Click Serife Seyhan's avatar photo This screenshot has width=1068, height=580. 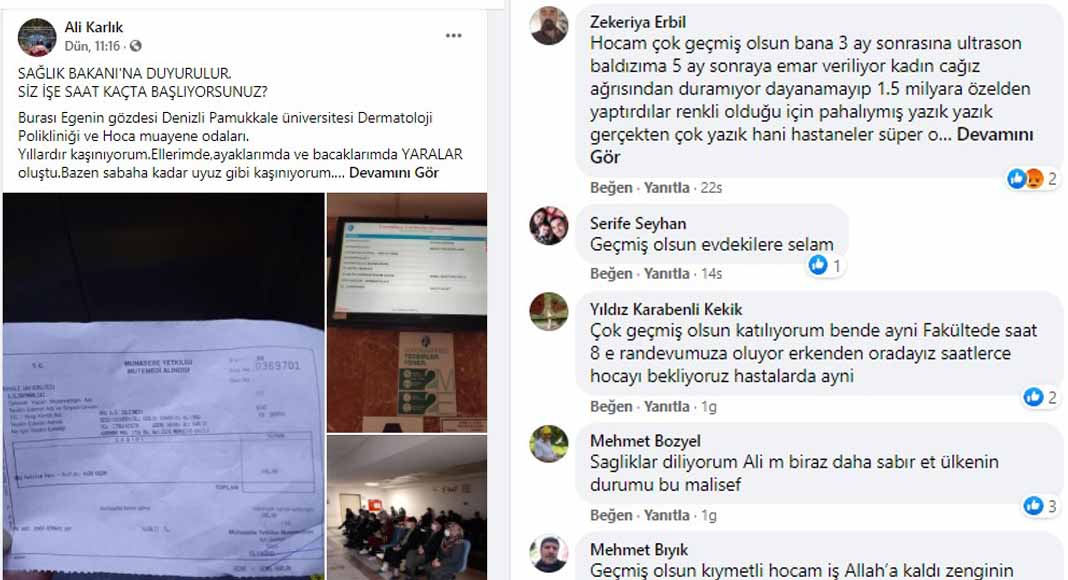pos(549,225)
